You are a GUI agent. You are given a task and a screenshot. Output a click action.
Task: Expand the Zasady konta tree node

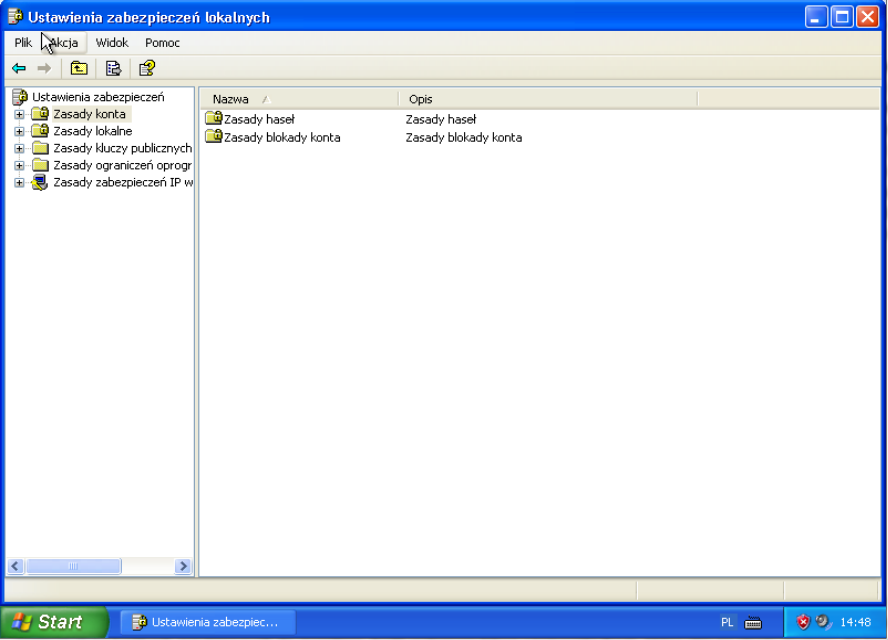19,115
